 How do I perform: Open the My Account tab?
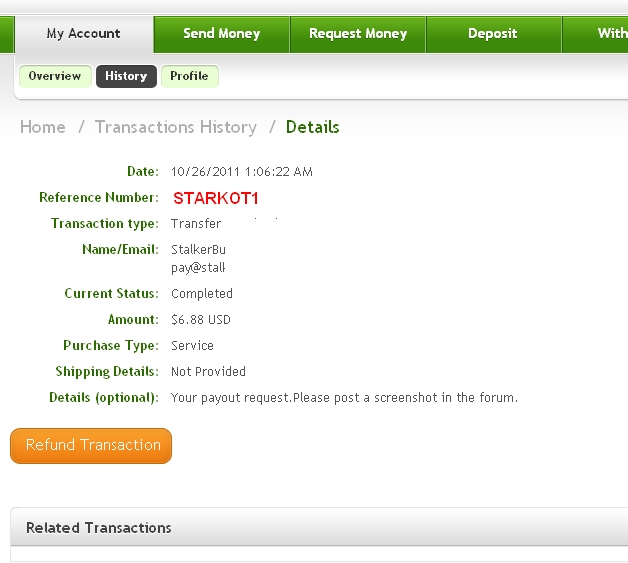click(x=84, y=34)
